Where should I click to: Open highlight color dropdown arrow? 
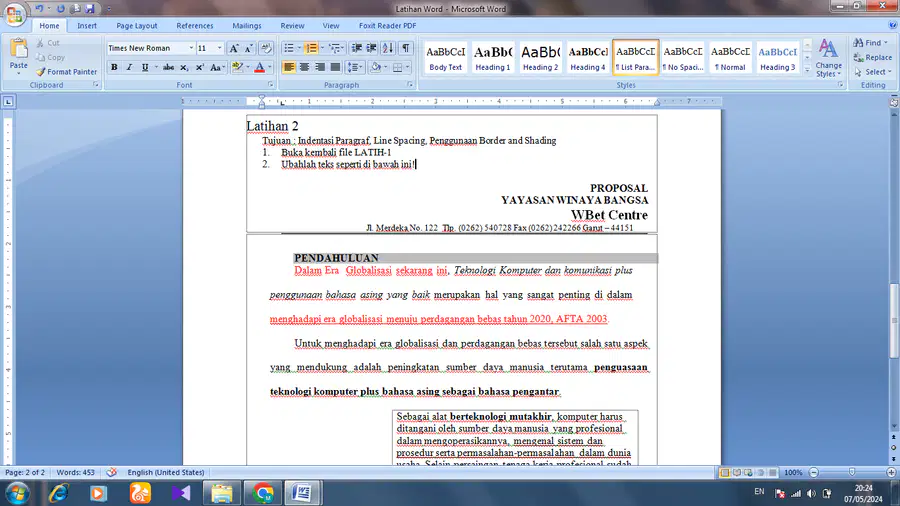[x=248, y=68]
